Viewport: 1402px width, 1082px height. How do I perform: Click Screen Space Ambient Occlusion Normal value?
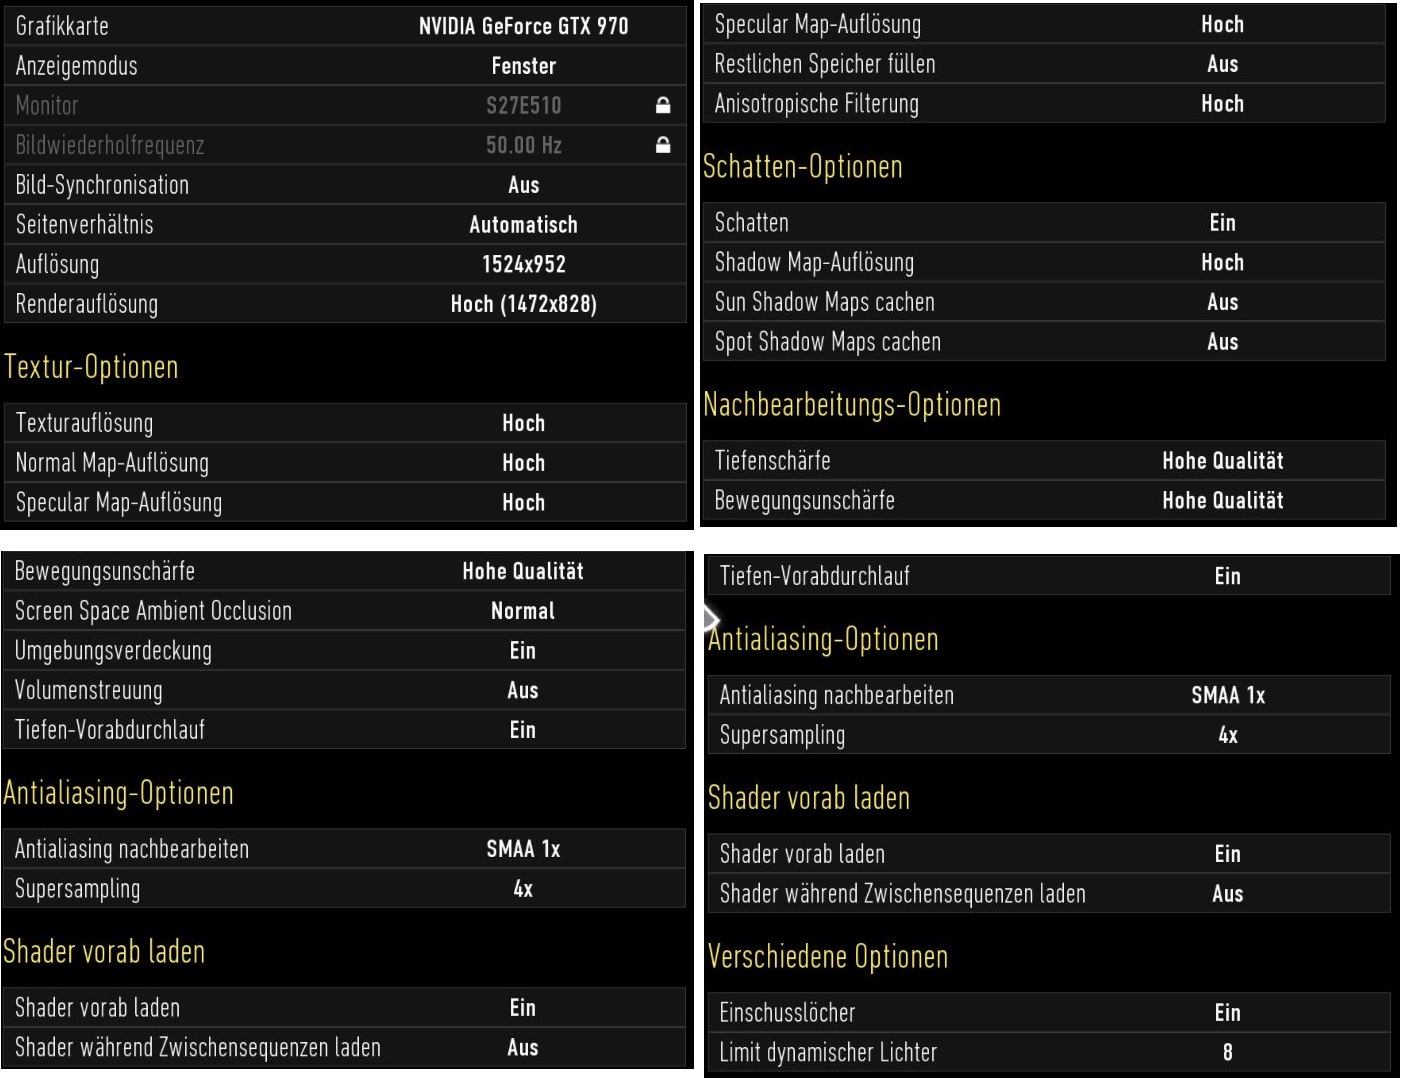click(522, 611)
